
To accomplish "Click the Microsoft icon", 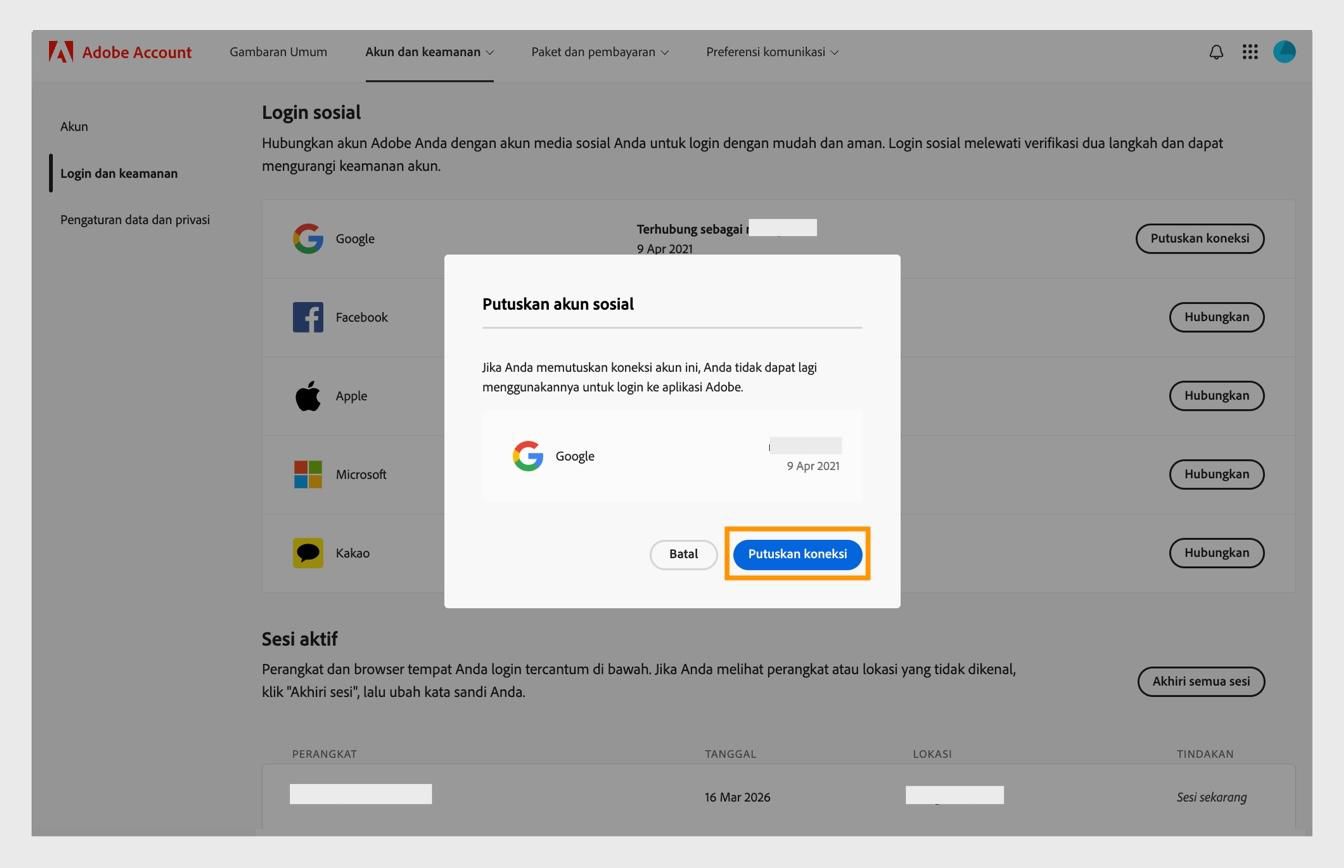I will (308, 473).
